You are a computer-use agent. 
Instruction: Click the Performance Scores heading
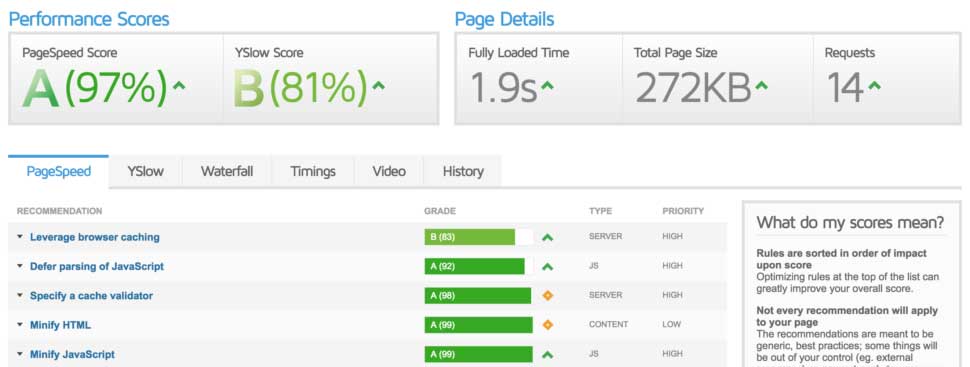pos(88,19)
